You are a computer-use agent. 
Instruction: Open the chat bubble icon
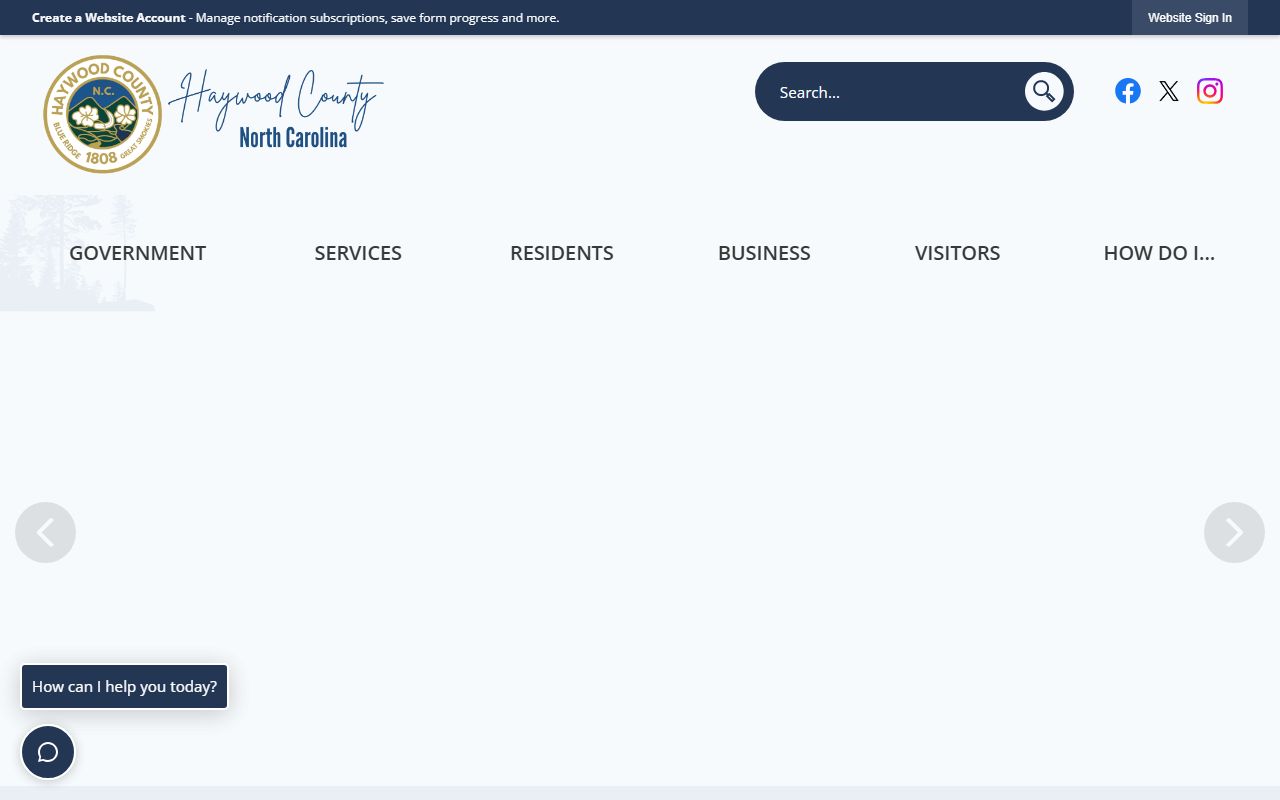tap(48, 752)
